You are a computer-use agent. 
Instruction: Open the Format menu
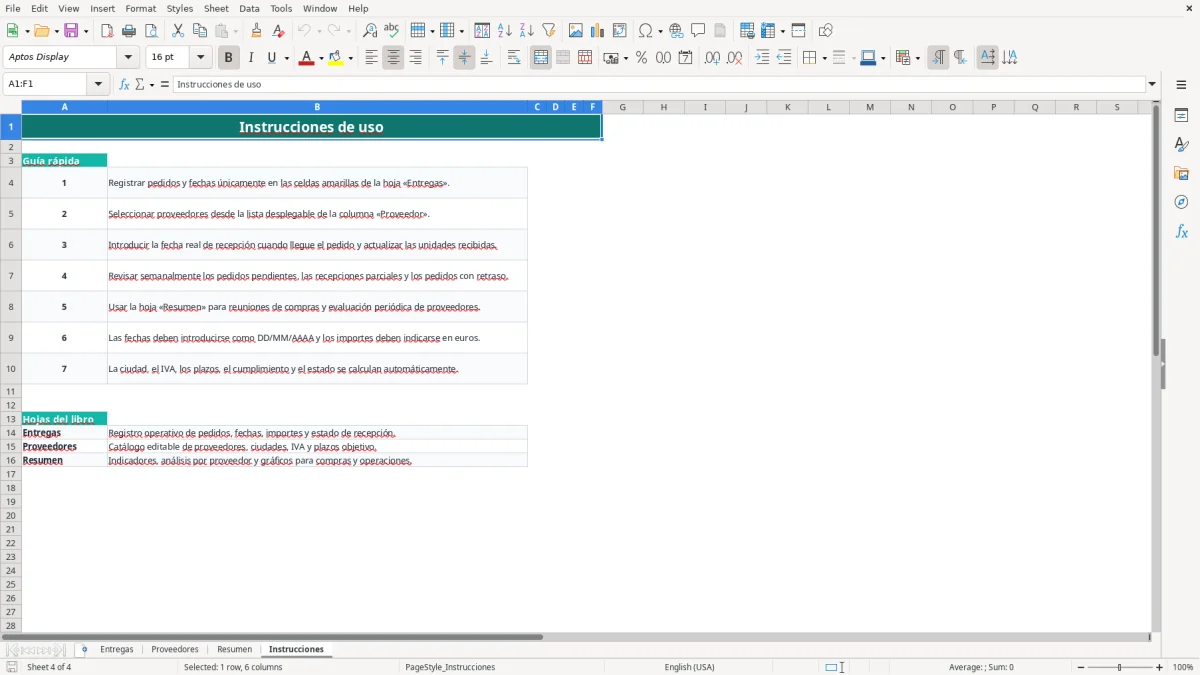point(140,8)
